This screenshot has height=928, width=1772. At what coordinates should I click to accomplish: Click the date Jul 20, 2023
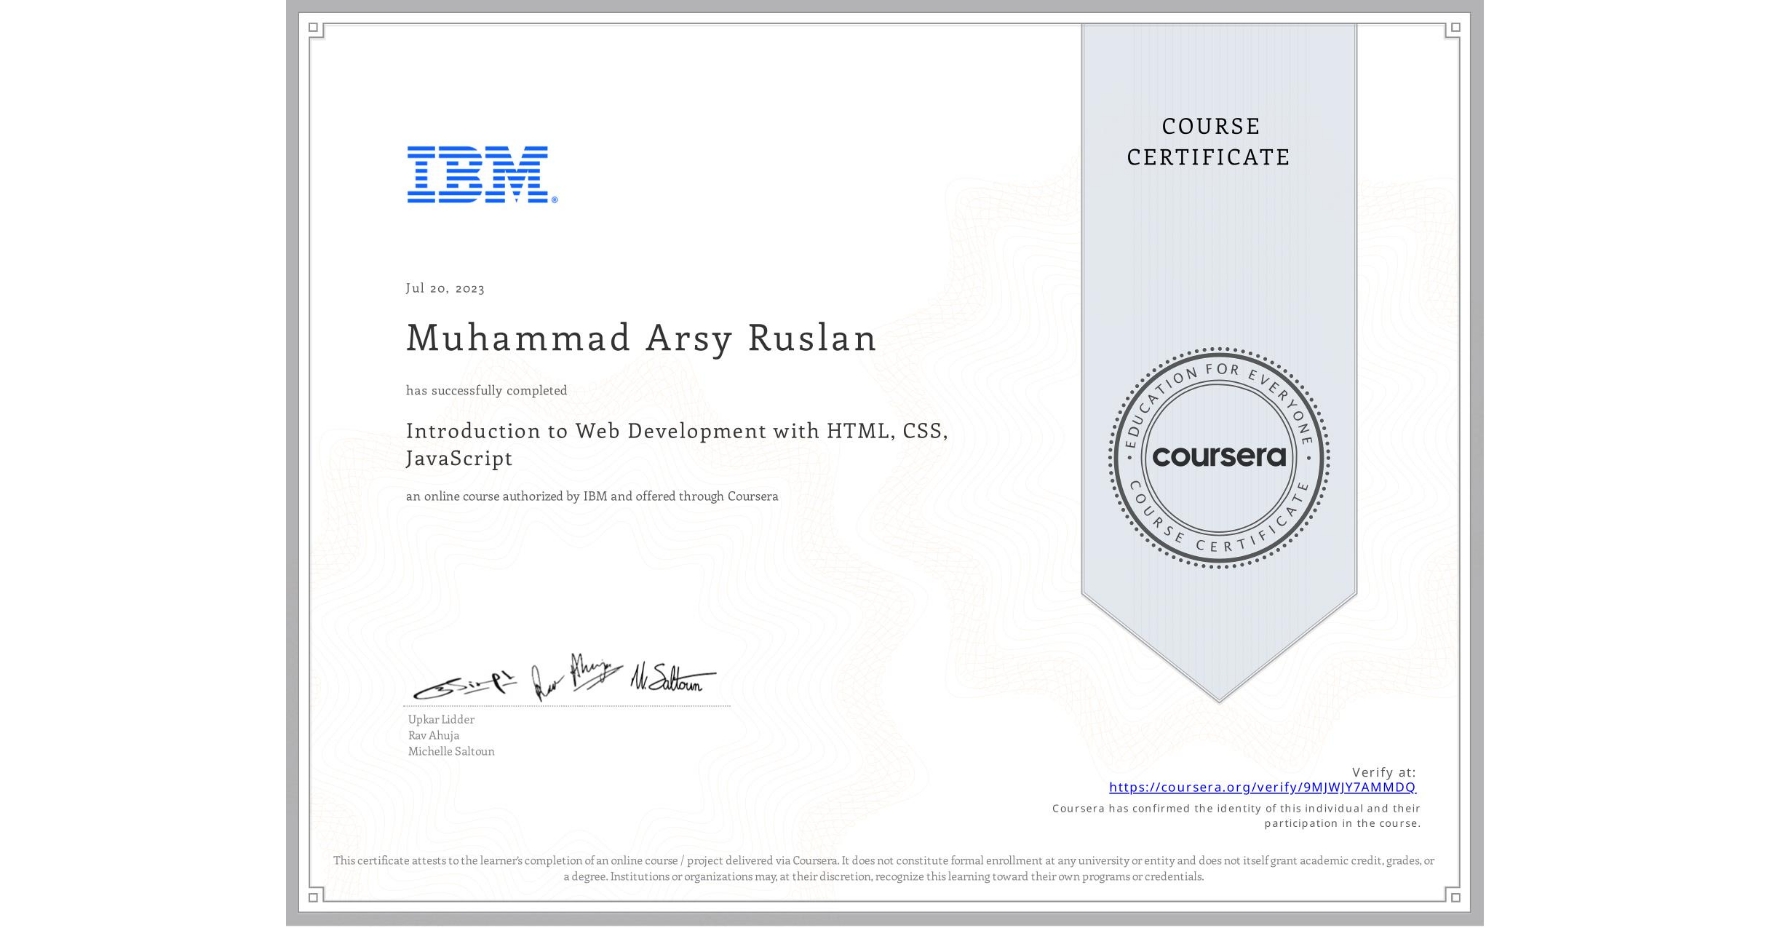click(x=444, y=288)
